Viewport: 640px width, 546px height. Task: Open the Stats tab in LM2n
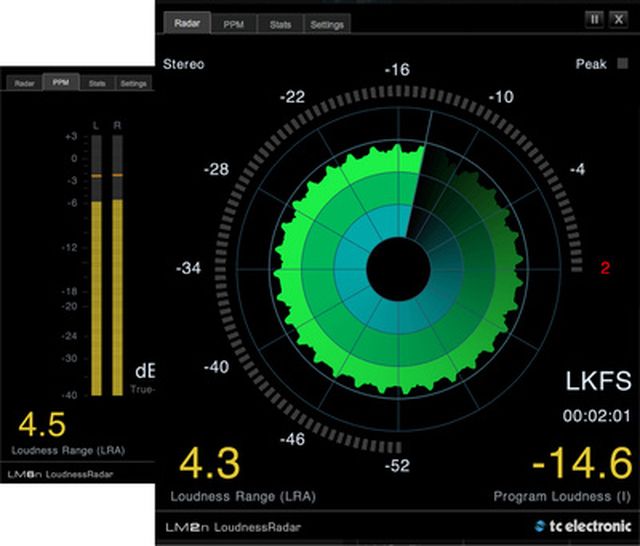point(280,24)
